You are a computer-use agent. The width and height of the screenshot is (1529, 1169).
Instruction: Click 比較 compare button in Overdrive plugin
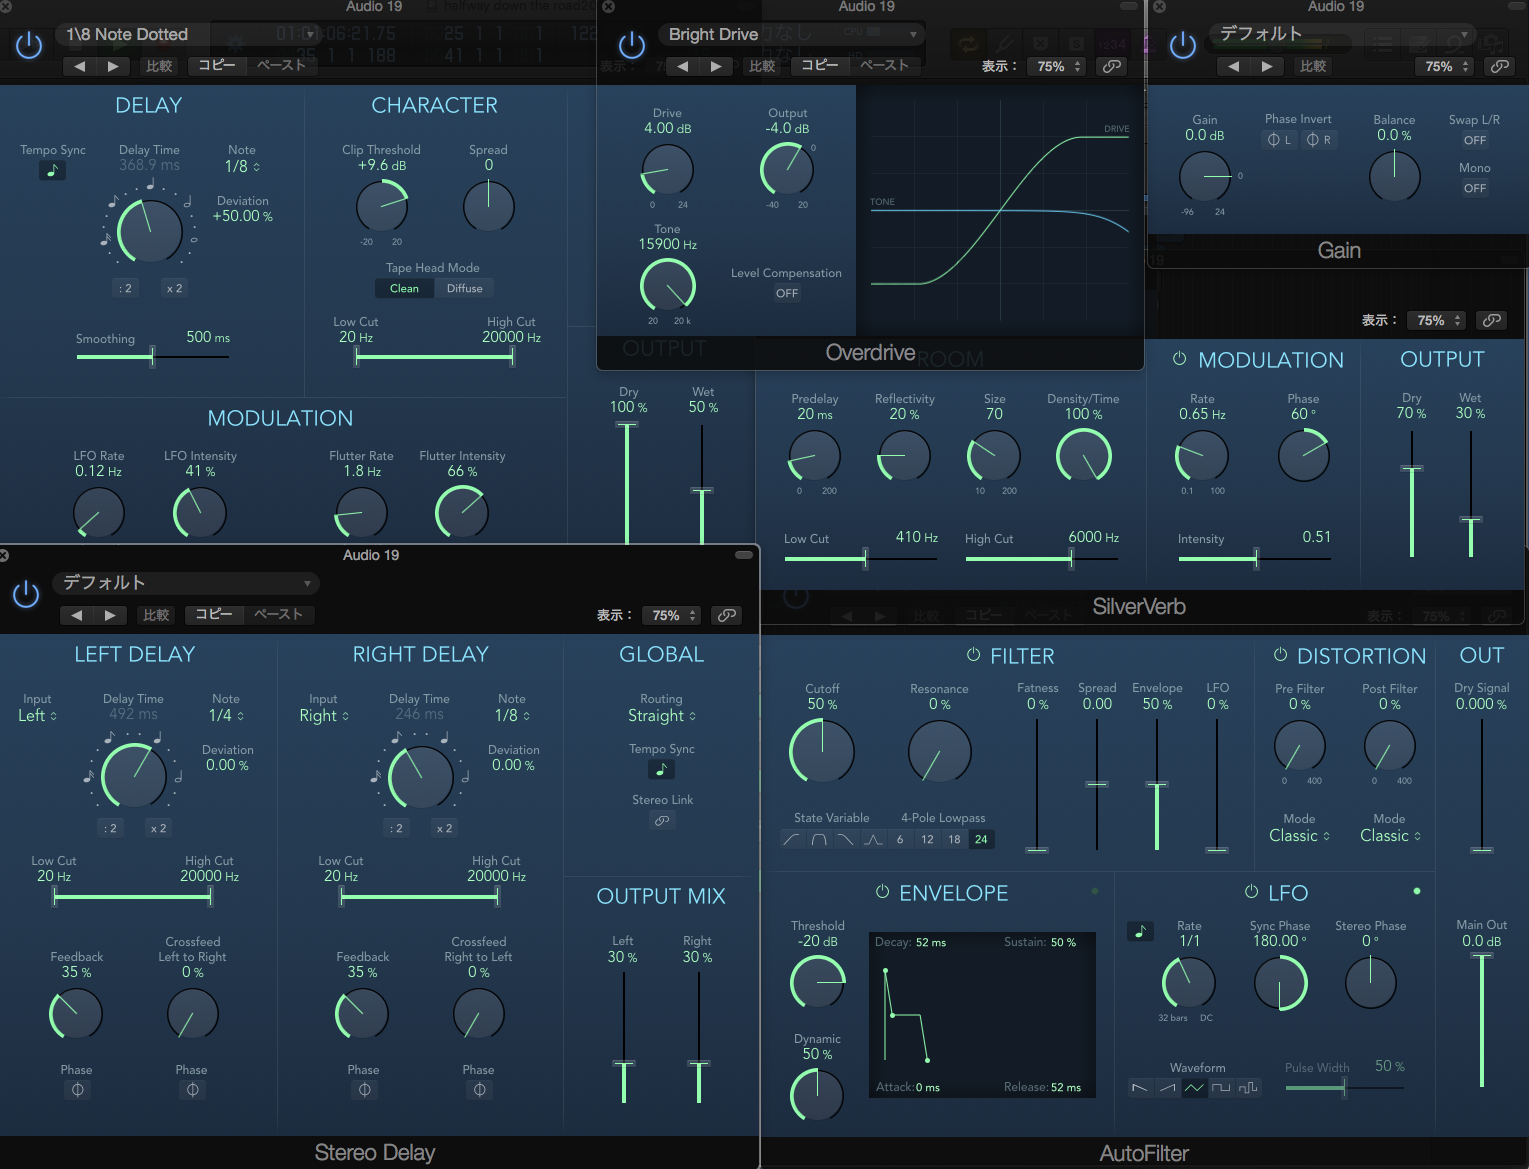tap(762, 66)
